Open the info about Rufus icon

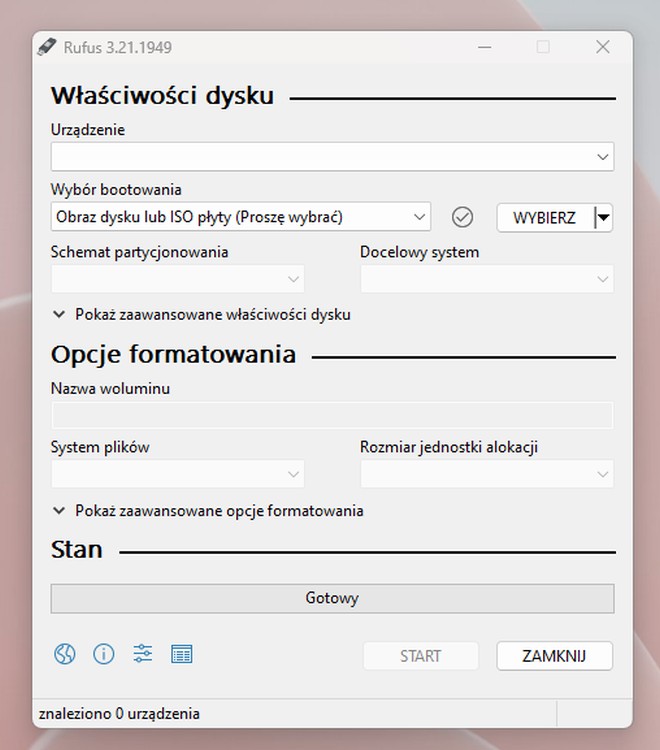pyautogui.click(x=104, y=654)
